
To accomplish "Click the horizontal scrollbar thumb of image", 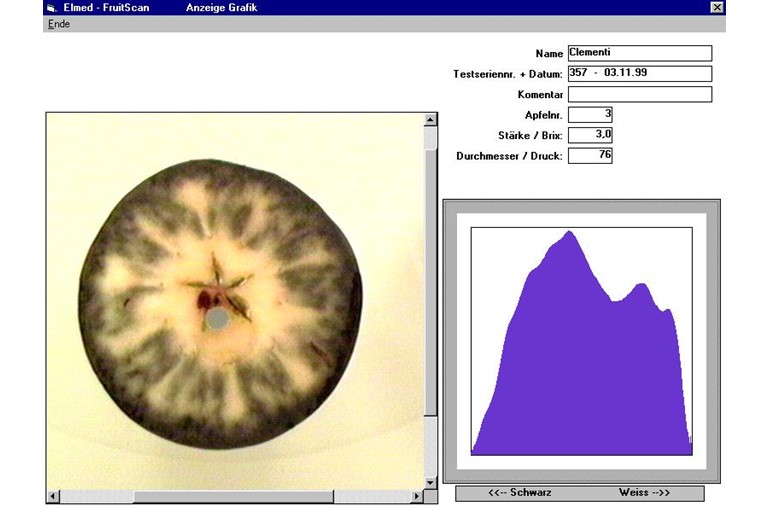I will pyautogui.click(x=233, y=496).
